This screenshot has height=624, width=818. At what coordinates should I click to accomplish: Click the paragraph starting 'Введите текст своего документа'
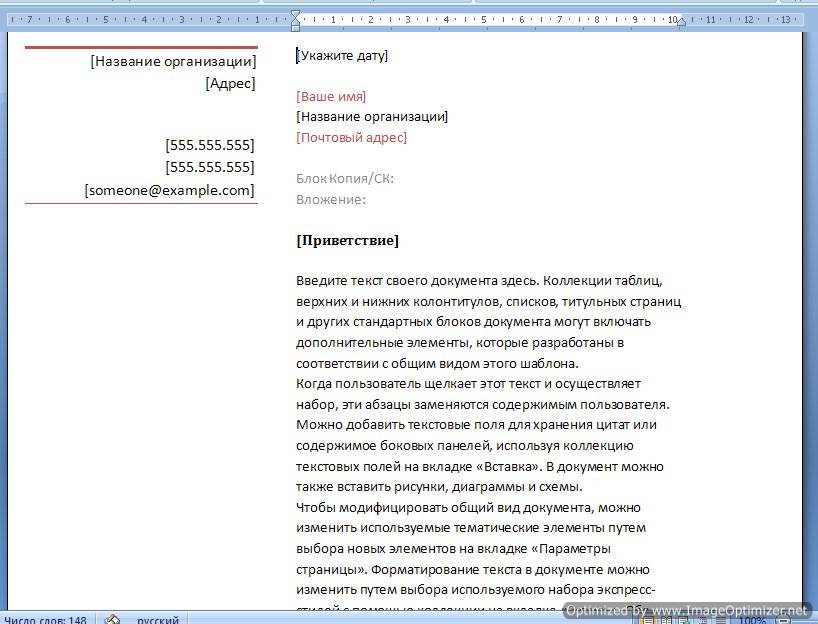[489, 322]
